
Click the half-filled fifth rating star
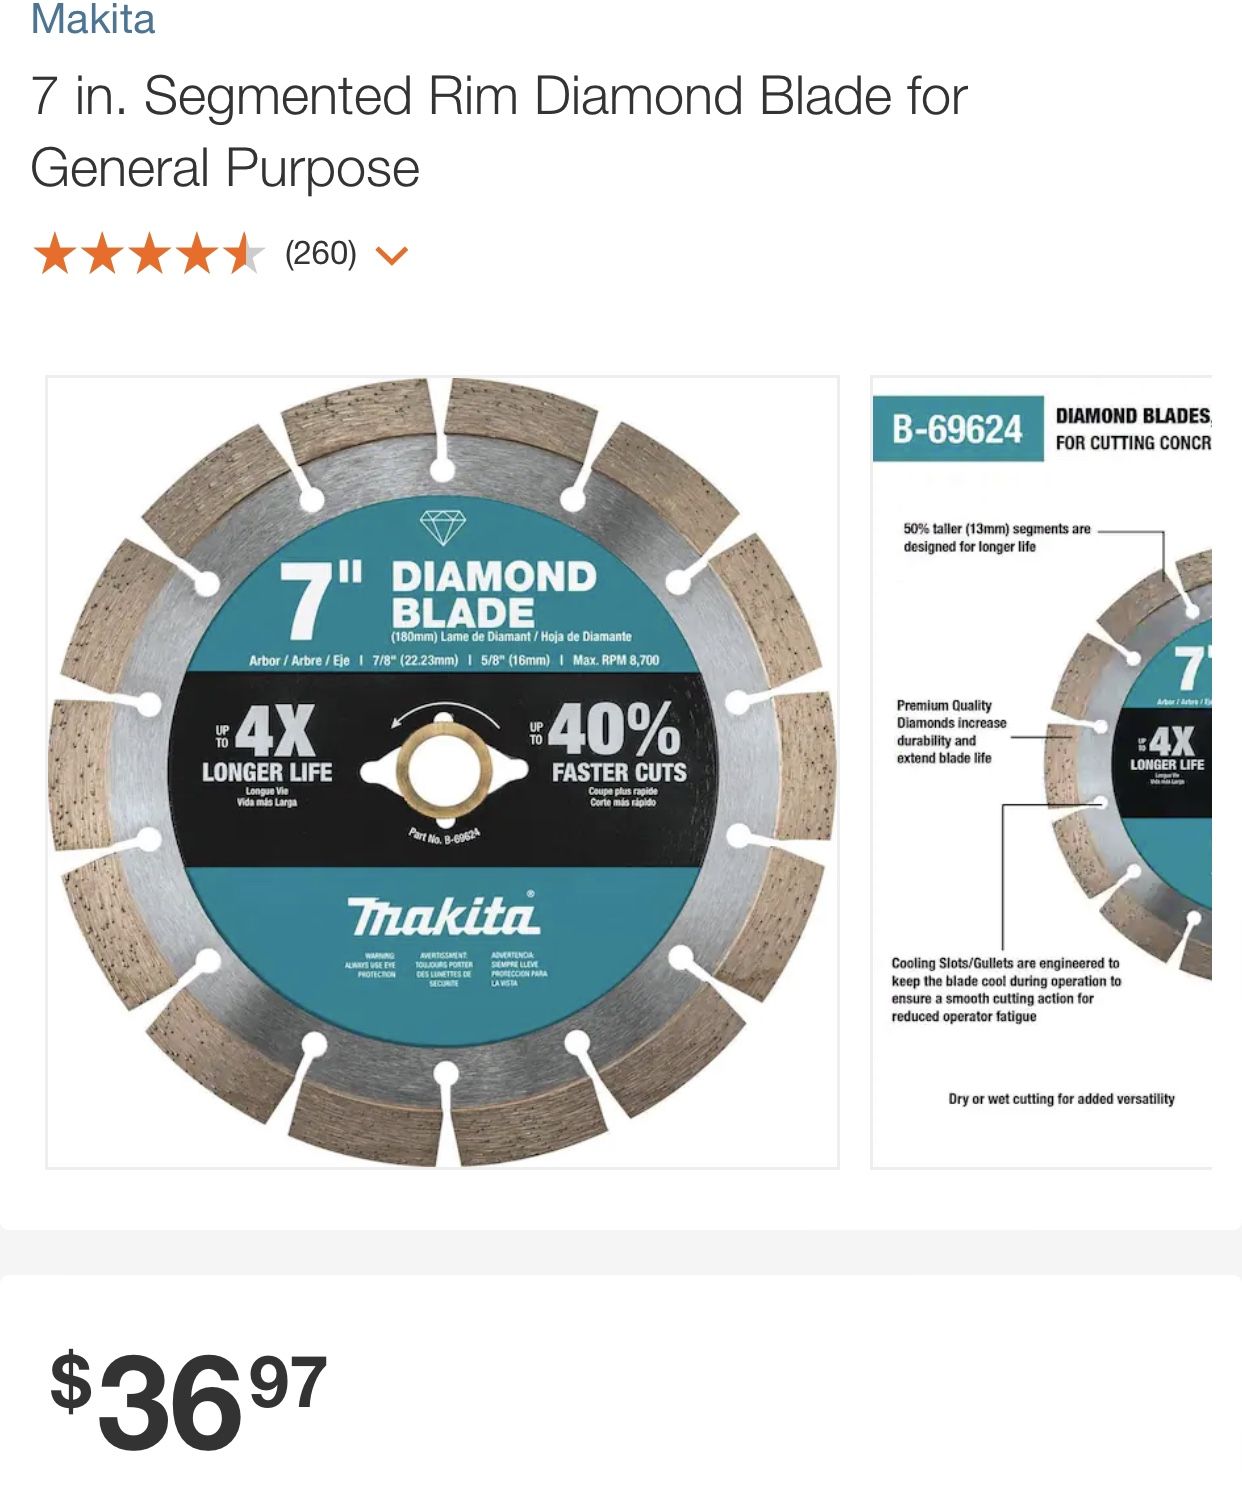244,254
